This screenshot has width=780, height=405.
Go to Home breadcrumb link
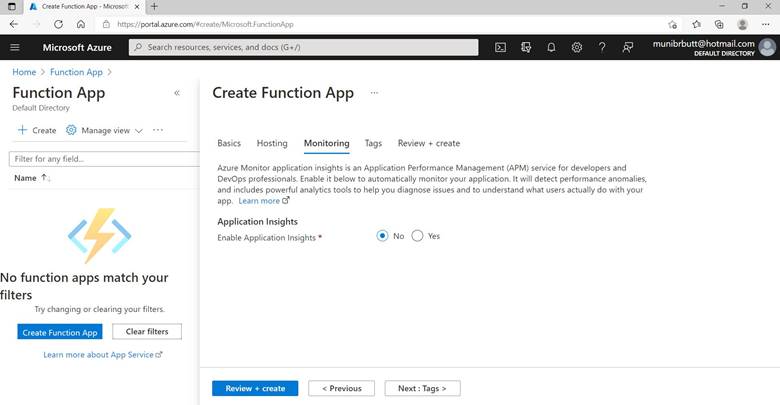[x=24, y=72]
